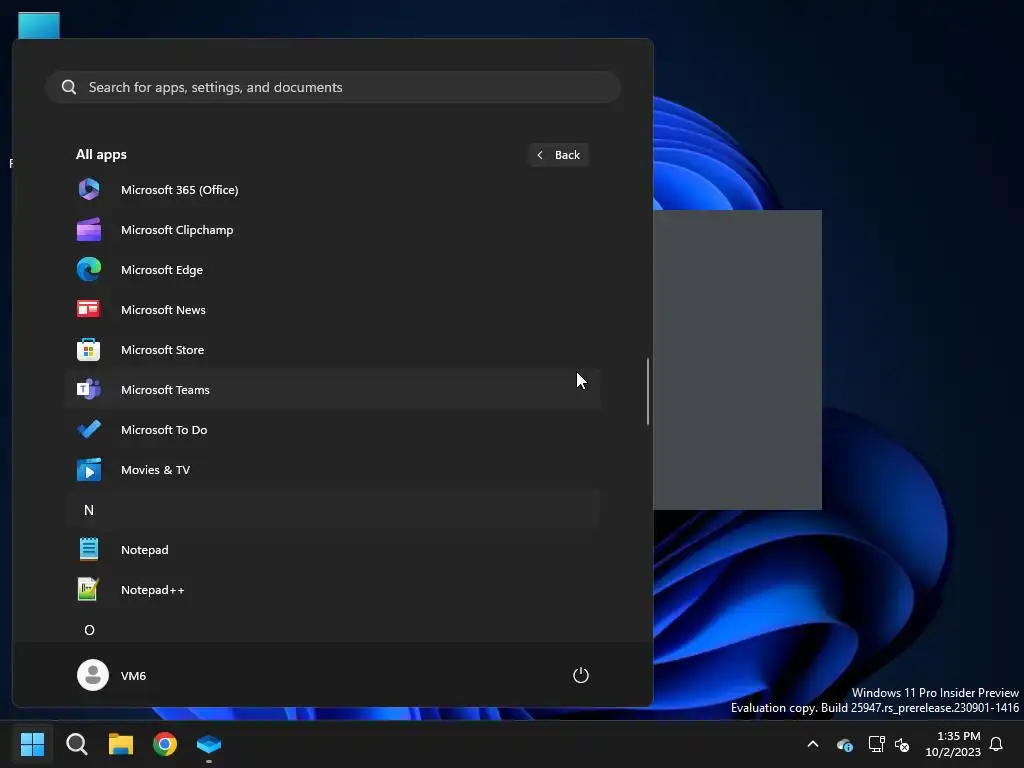The image size is (1024, 768).
Task: Click the All apps list scrollbar thumb
Action: (x=648, y=391)
